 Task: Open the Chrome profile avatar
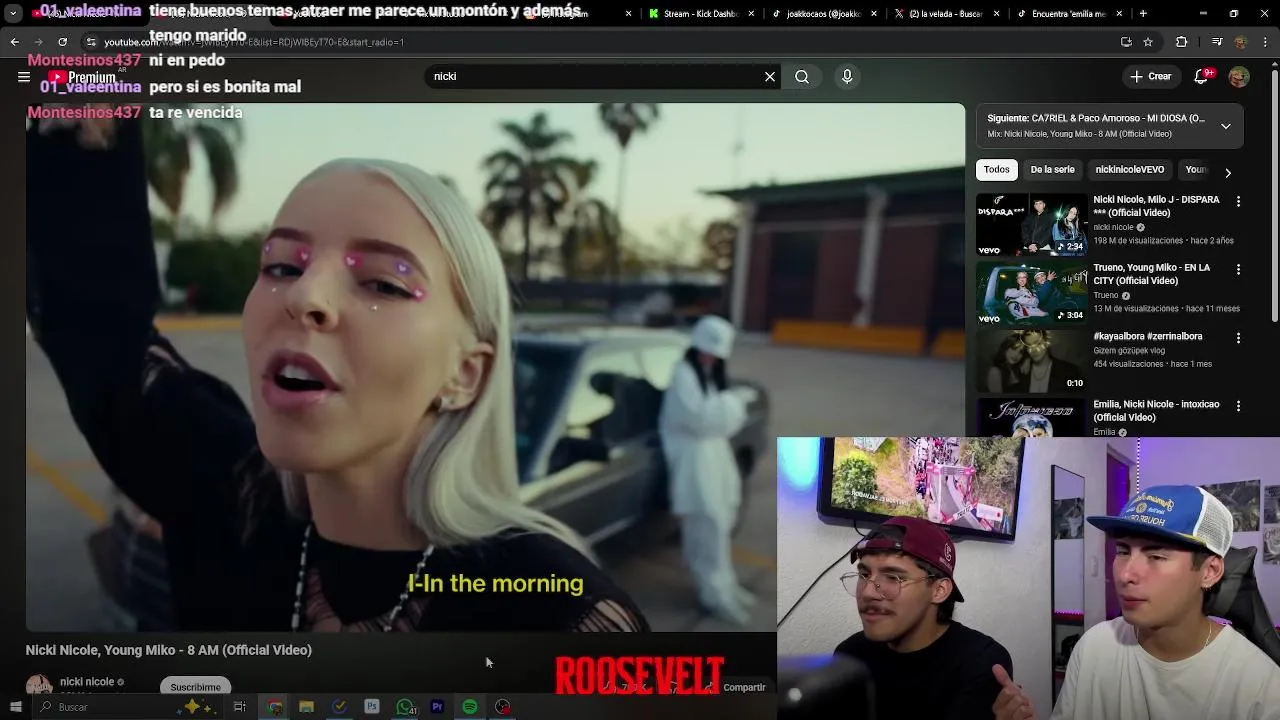click(x=1241, y=42)
